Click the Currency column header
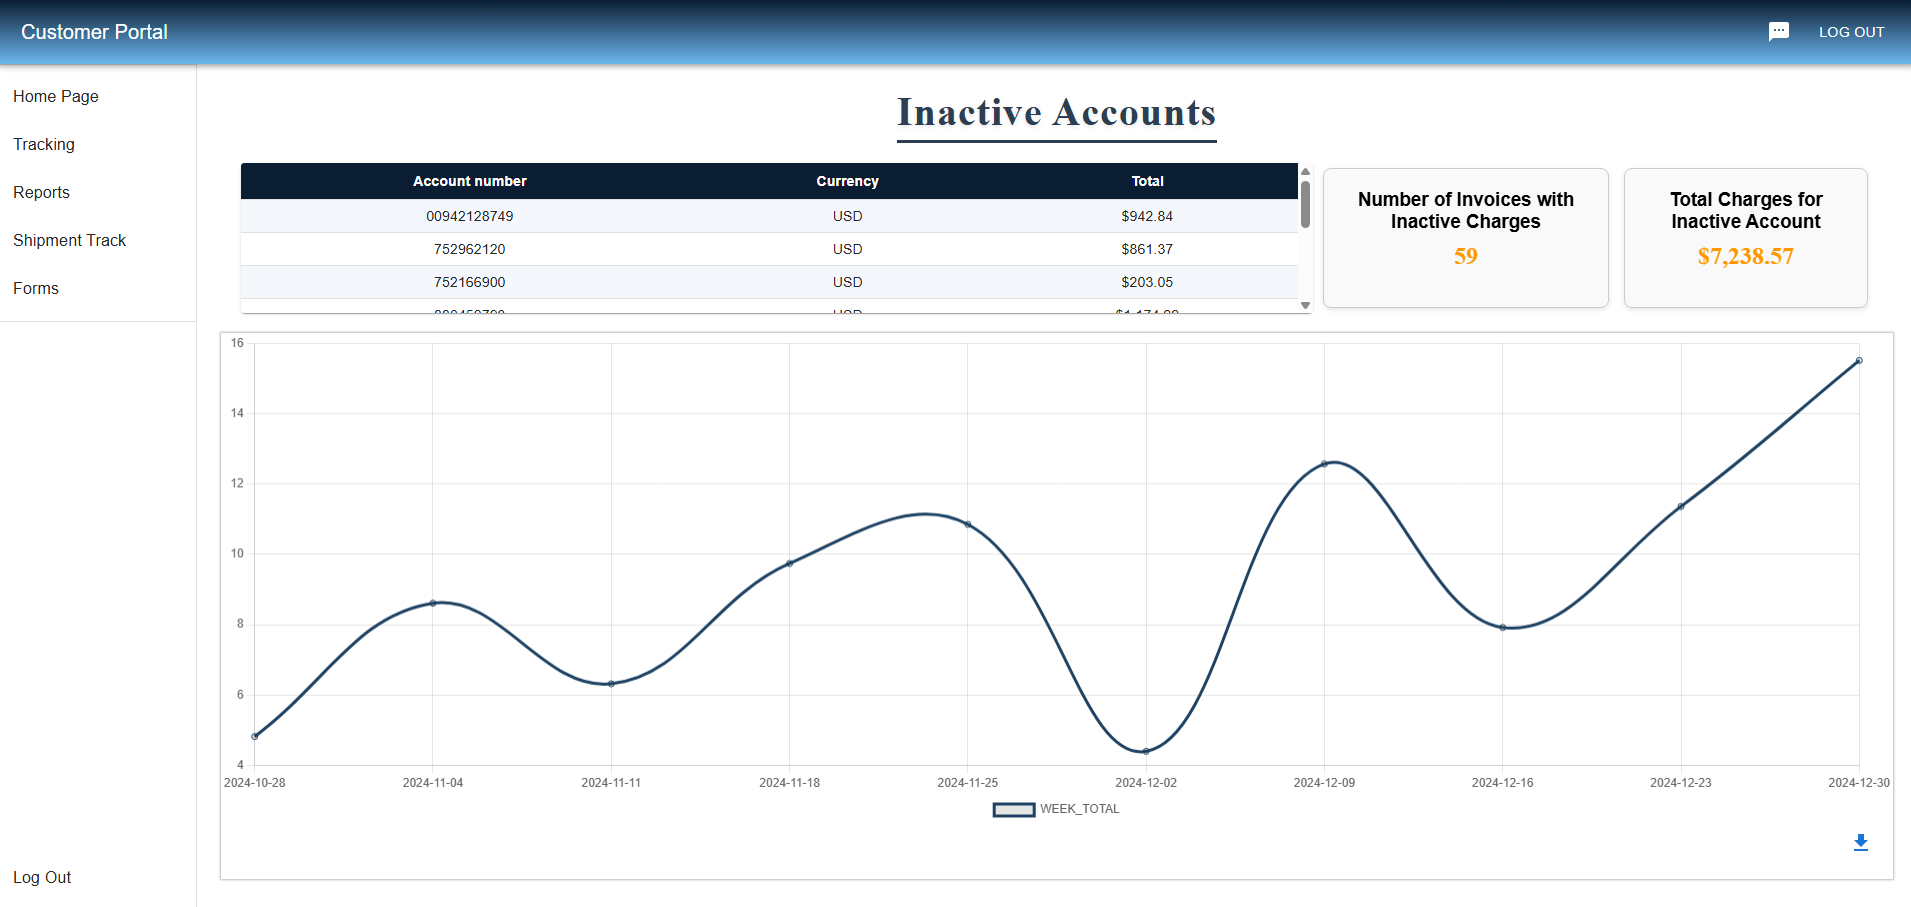Viewport: 1911px width, 907px height. (x=847, y=181)
